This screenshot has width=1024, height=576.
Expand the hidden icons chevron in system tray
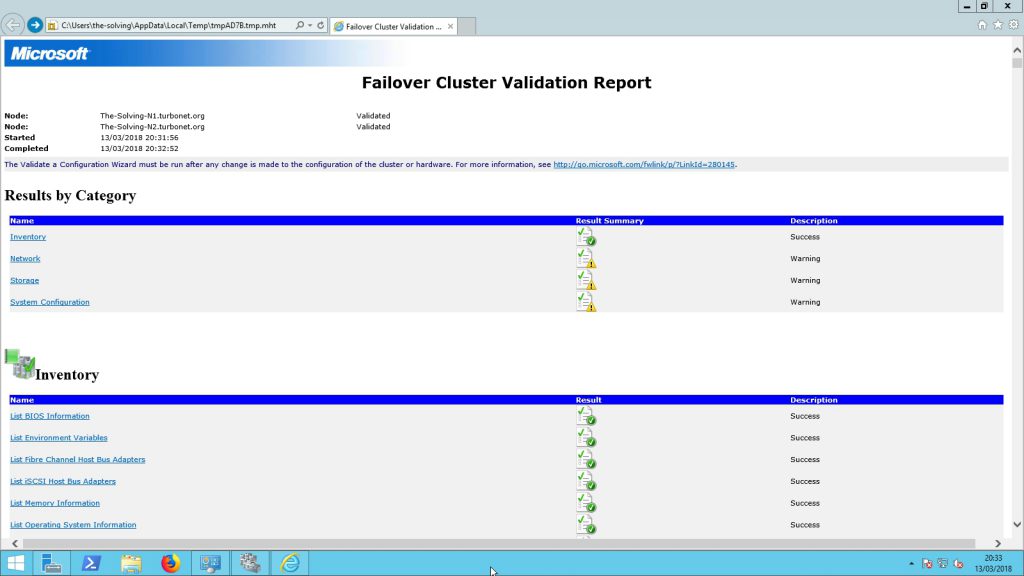pyautogui.click(x=911, y=563)
